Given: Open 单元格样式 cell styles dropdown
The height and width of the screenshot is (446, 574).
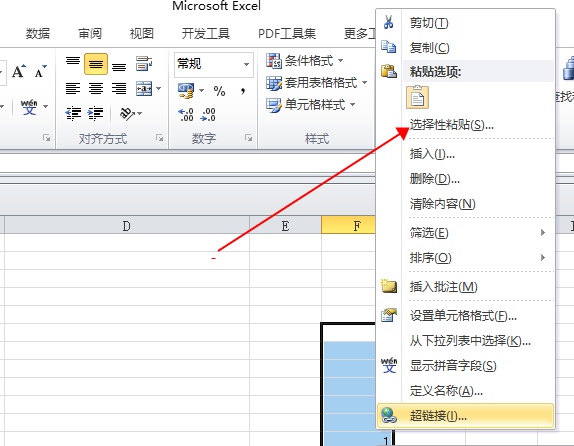Looking at the screenshot, I should point(311,105).
